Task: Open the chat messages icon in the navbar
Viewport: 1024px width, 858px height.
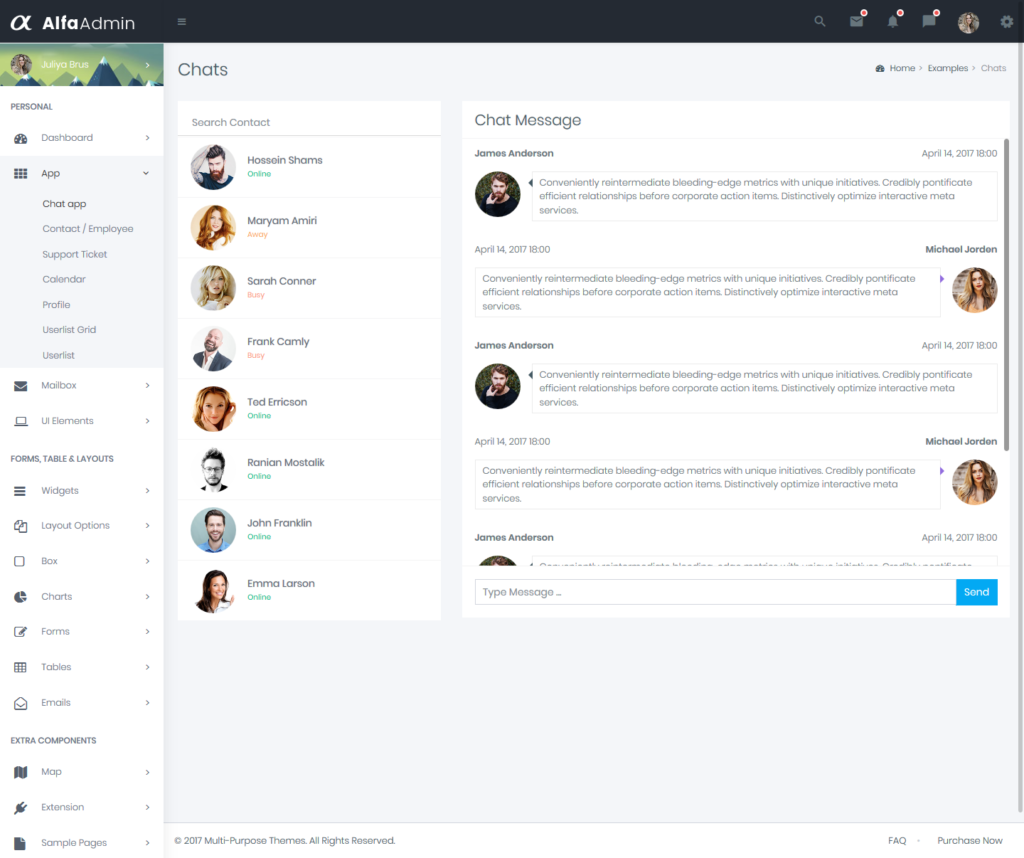Action: [929, 21]
